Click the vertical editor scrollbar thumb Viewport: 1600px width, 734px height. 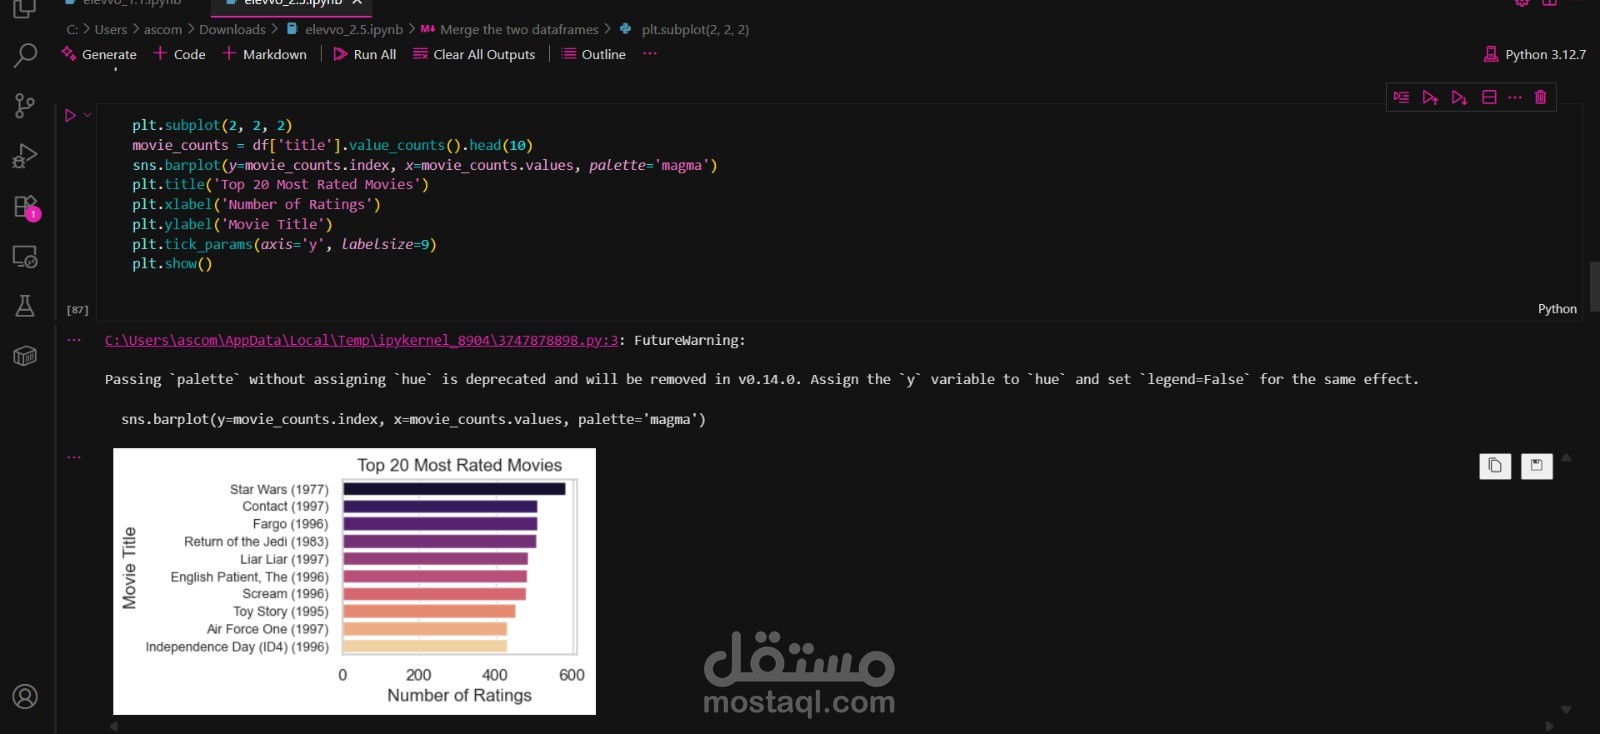1594,287
